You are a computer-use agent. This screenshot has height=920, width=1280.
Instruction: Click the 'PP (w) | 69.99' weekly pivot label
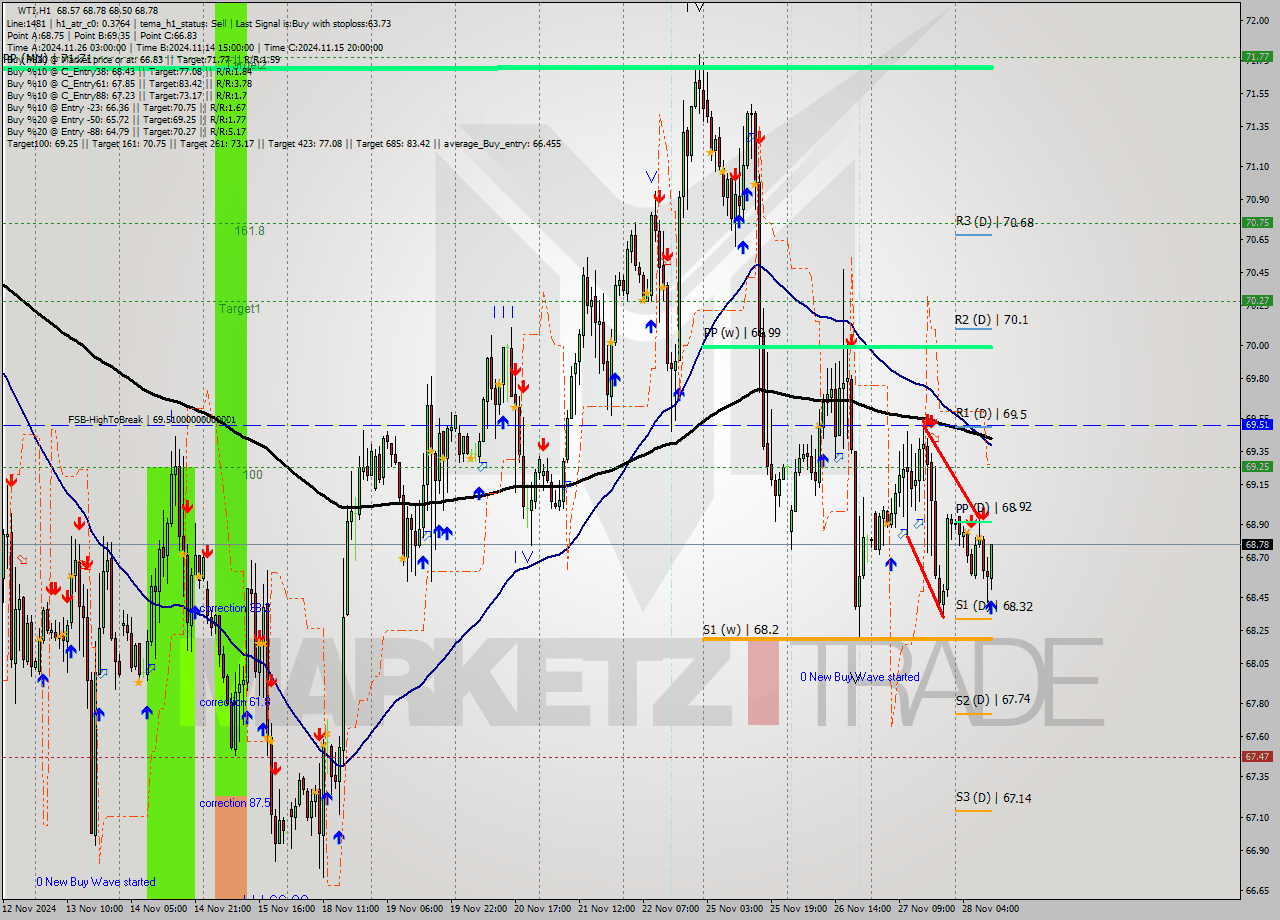pos(742,332)
